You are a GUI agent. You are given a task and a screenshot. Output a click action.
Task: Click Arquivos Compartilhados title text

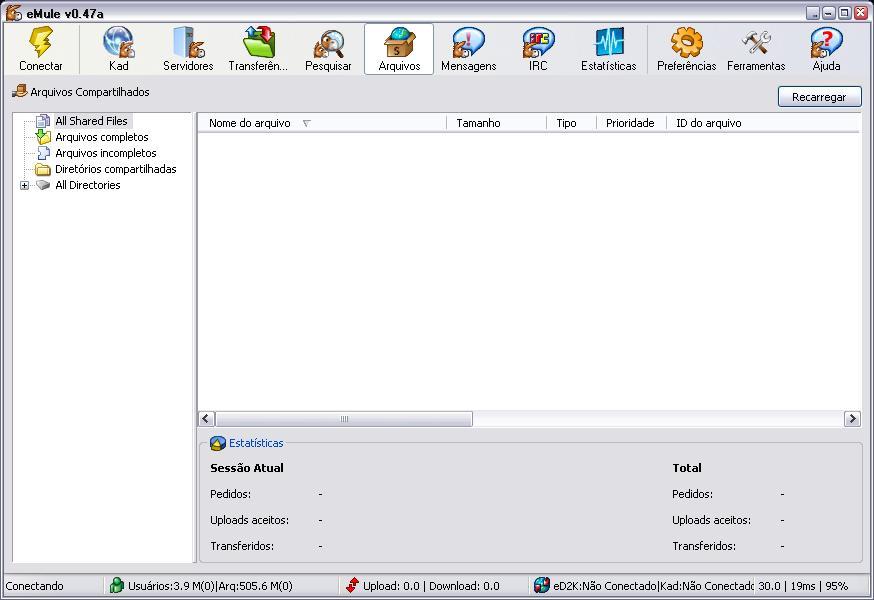point(90,92)
